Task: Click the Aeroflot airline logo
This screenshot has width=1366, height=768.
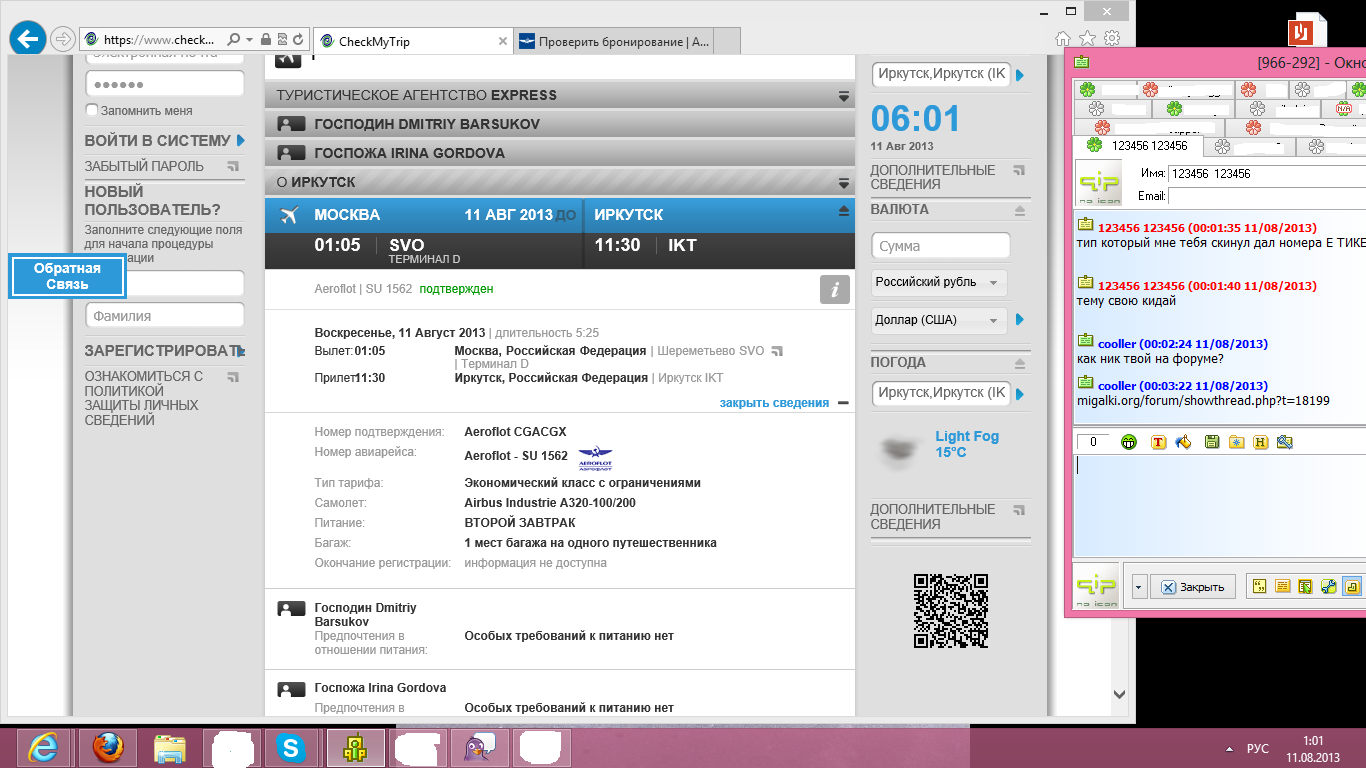Action: coord(595,457)
